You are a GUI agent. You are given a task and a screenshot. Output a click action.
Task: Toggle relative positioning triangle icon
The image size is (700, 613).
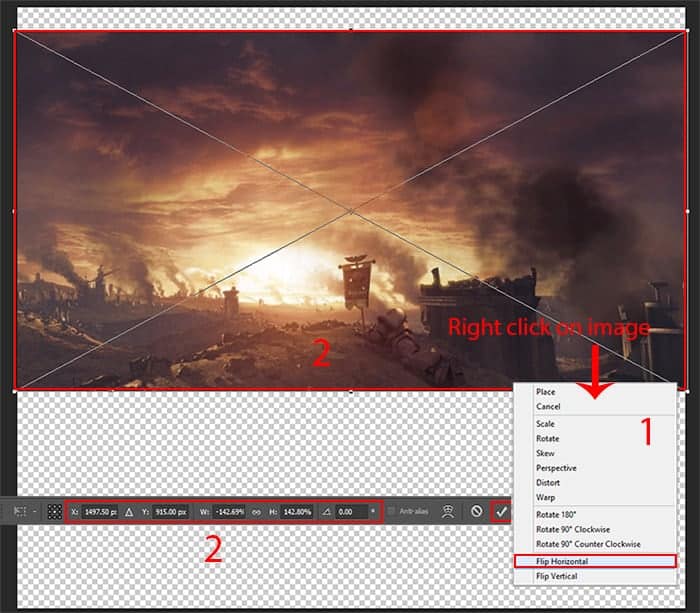[x=128, y=511]
